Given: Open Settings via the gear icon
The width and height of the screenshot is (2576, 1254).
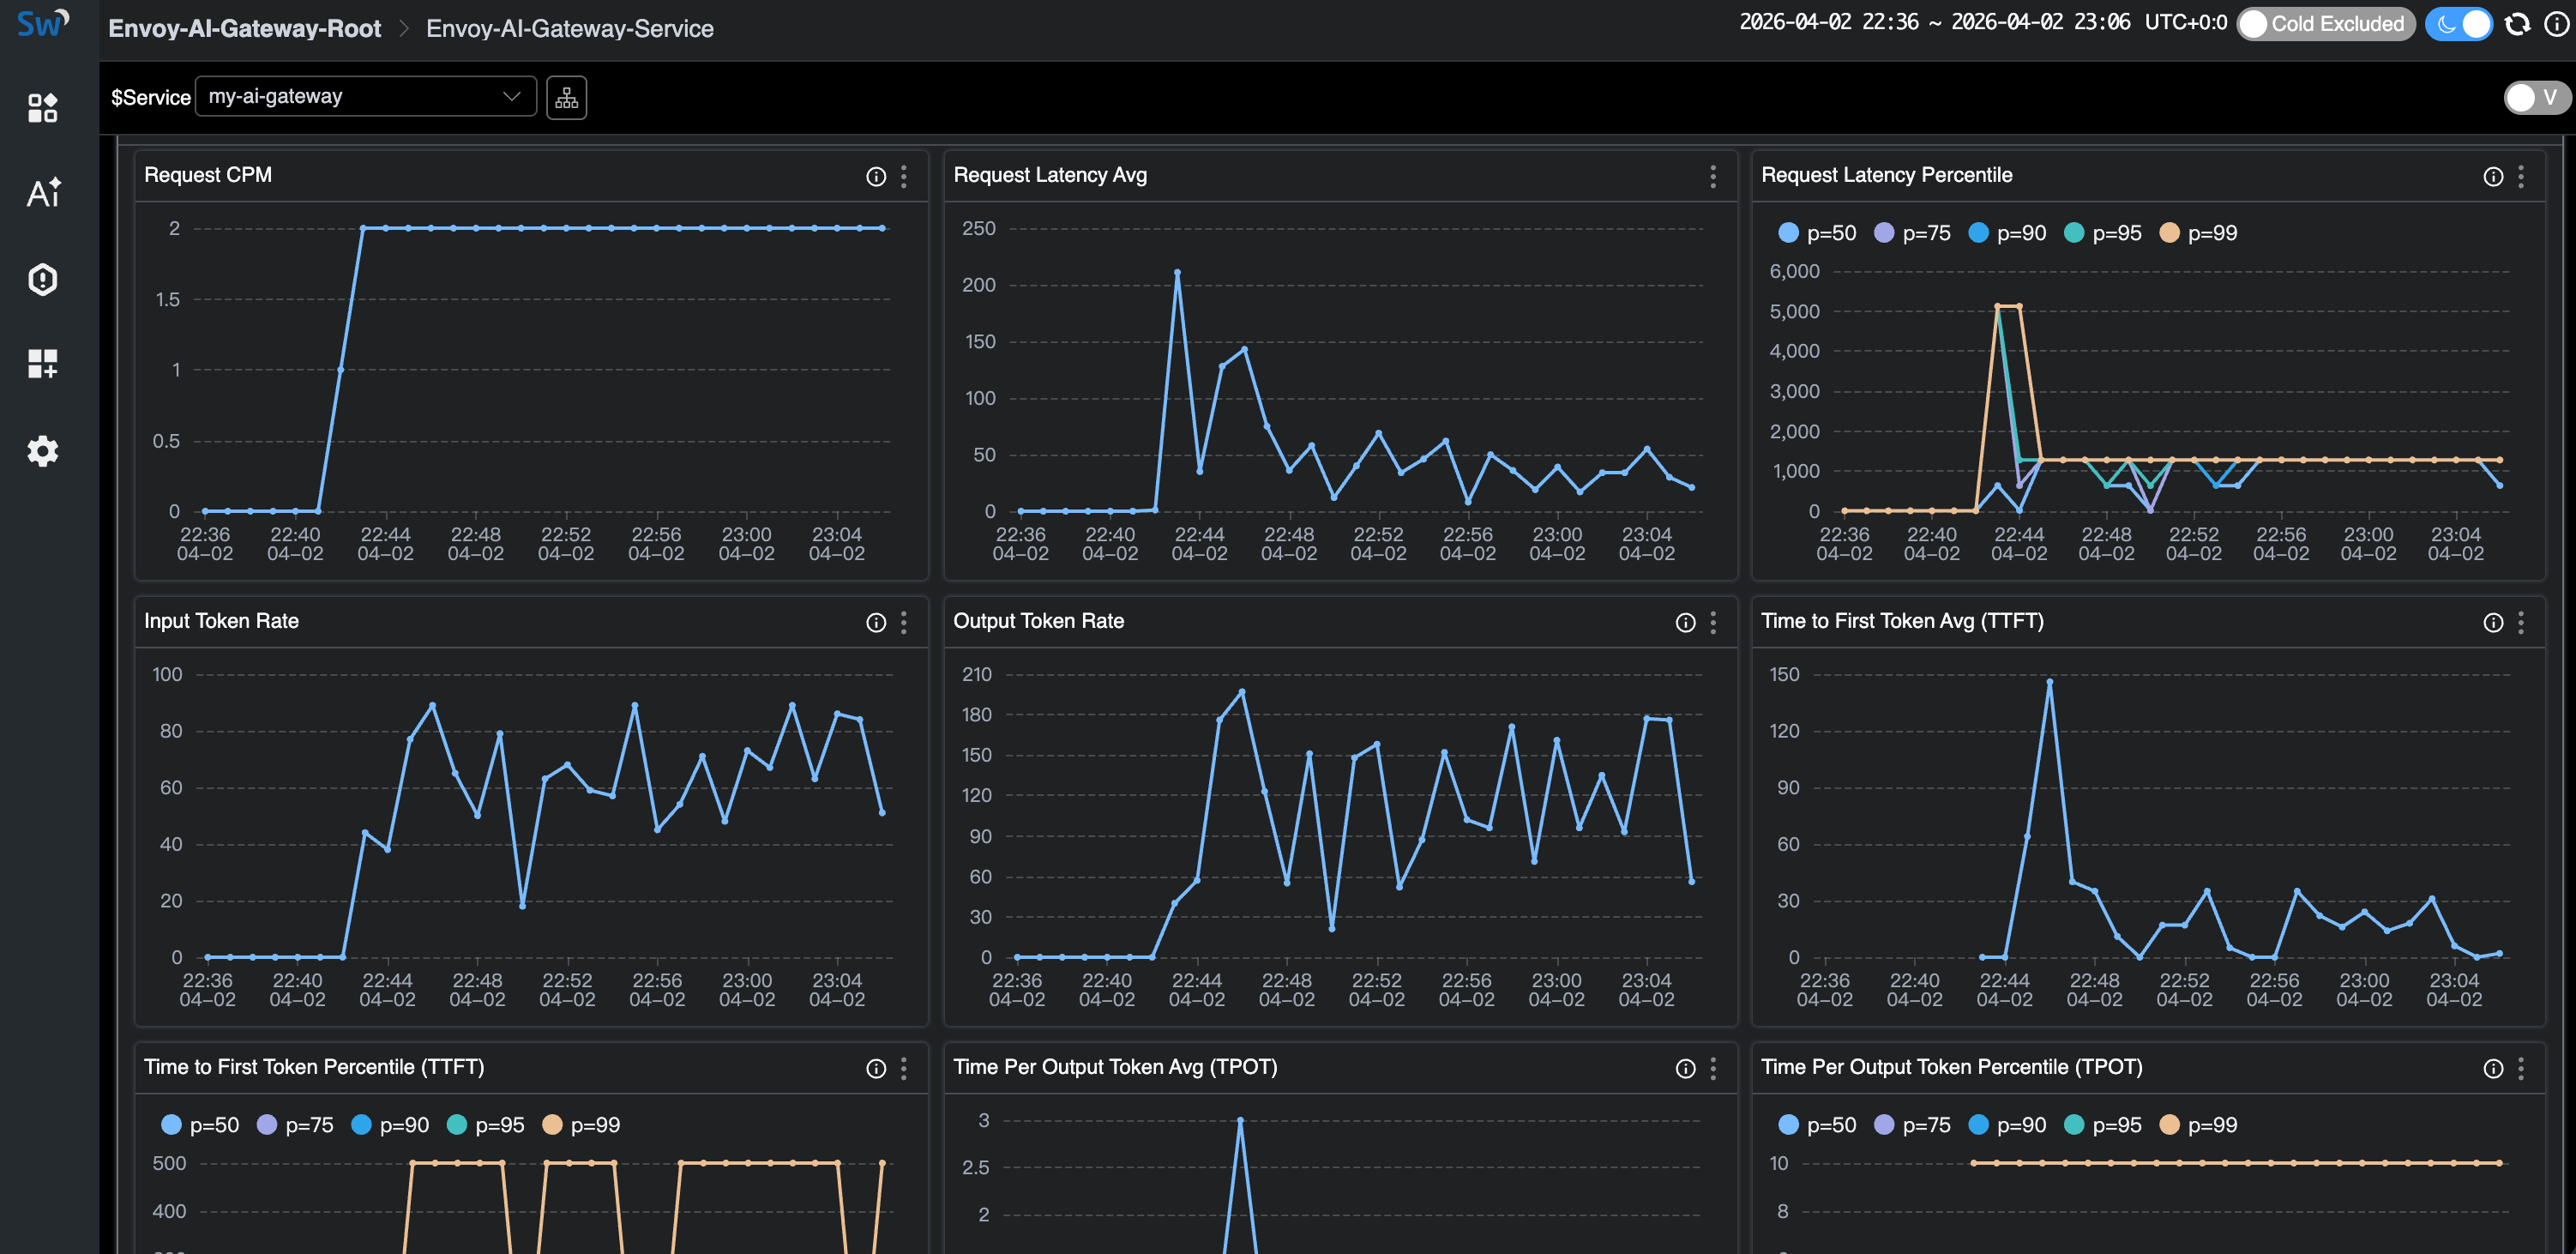Looking at the screenshot, I should pyautogui.click(x=44, y=451).
